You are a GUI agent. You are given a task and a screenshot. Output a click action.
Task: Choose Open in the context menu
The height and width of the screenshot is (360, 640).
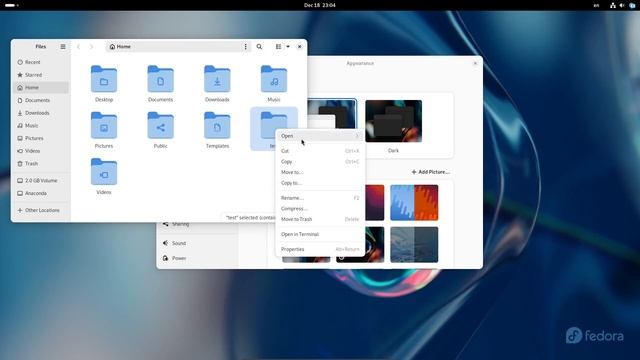click(x=320, y=136)
